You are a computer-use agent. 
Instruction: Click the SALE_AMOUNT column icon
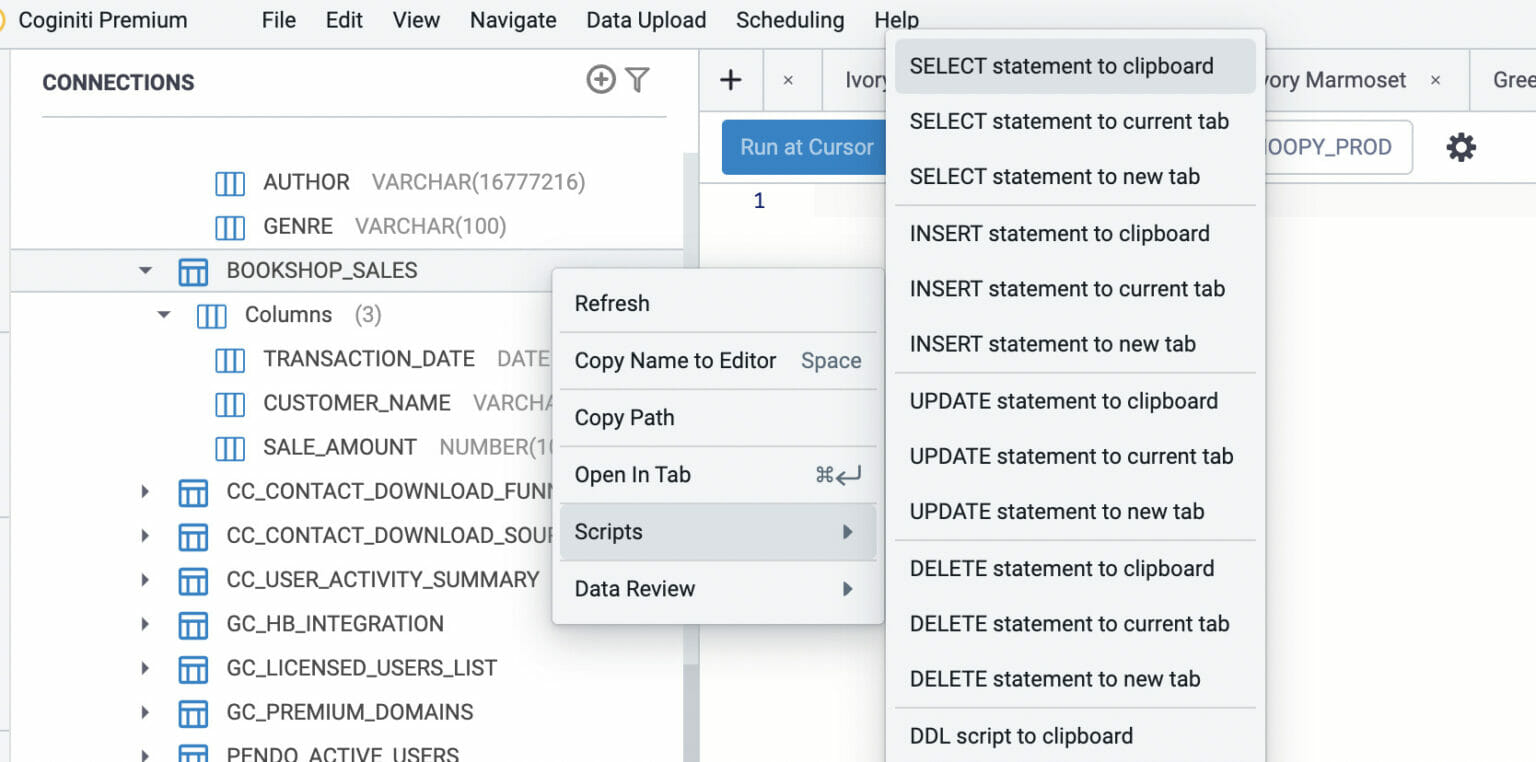click(x=230, y=447)
